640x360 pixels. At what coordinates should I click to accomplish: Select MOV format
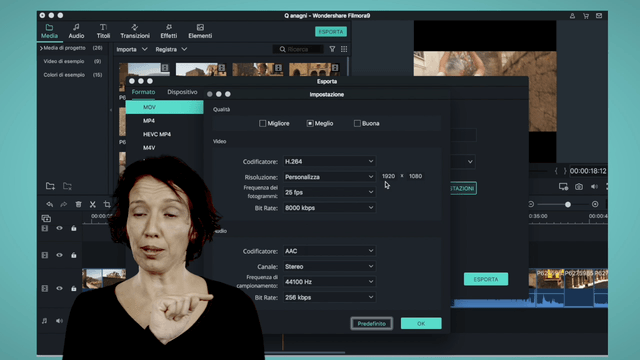[164, 107]
